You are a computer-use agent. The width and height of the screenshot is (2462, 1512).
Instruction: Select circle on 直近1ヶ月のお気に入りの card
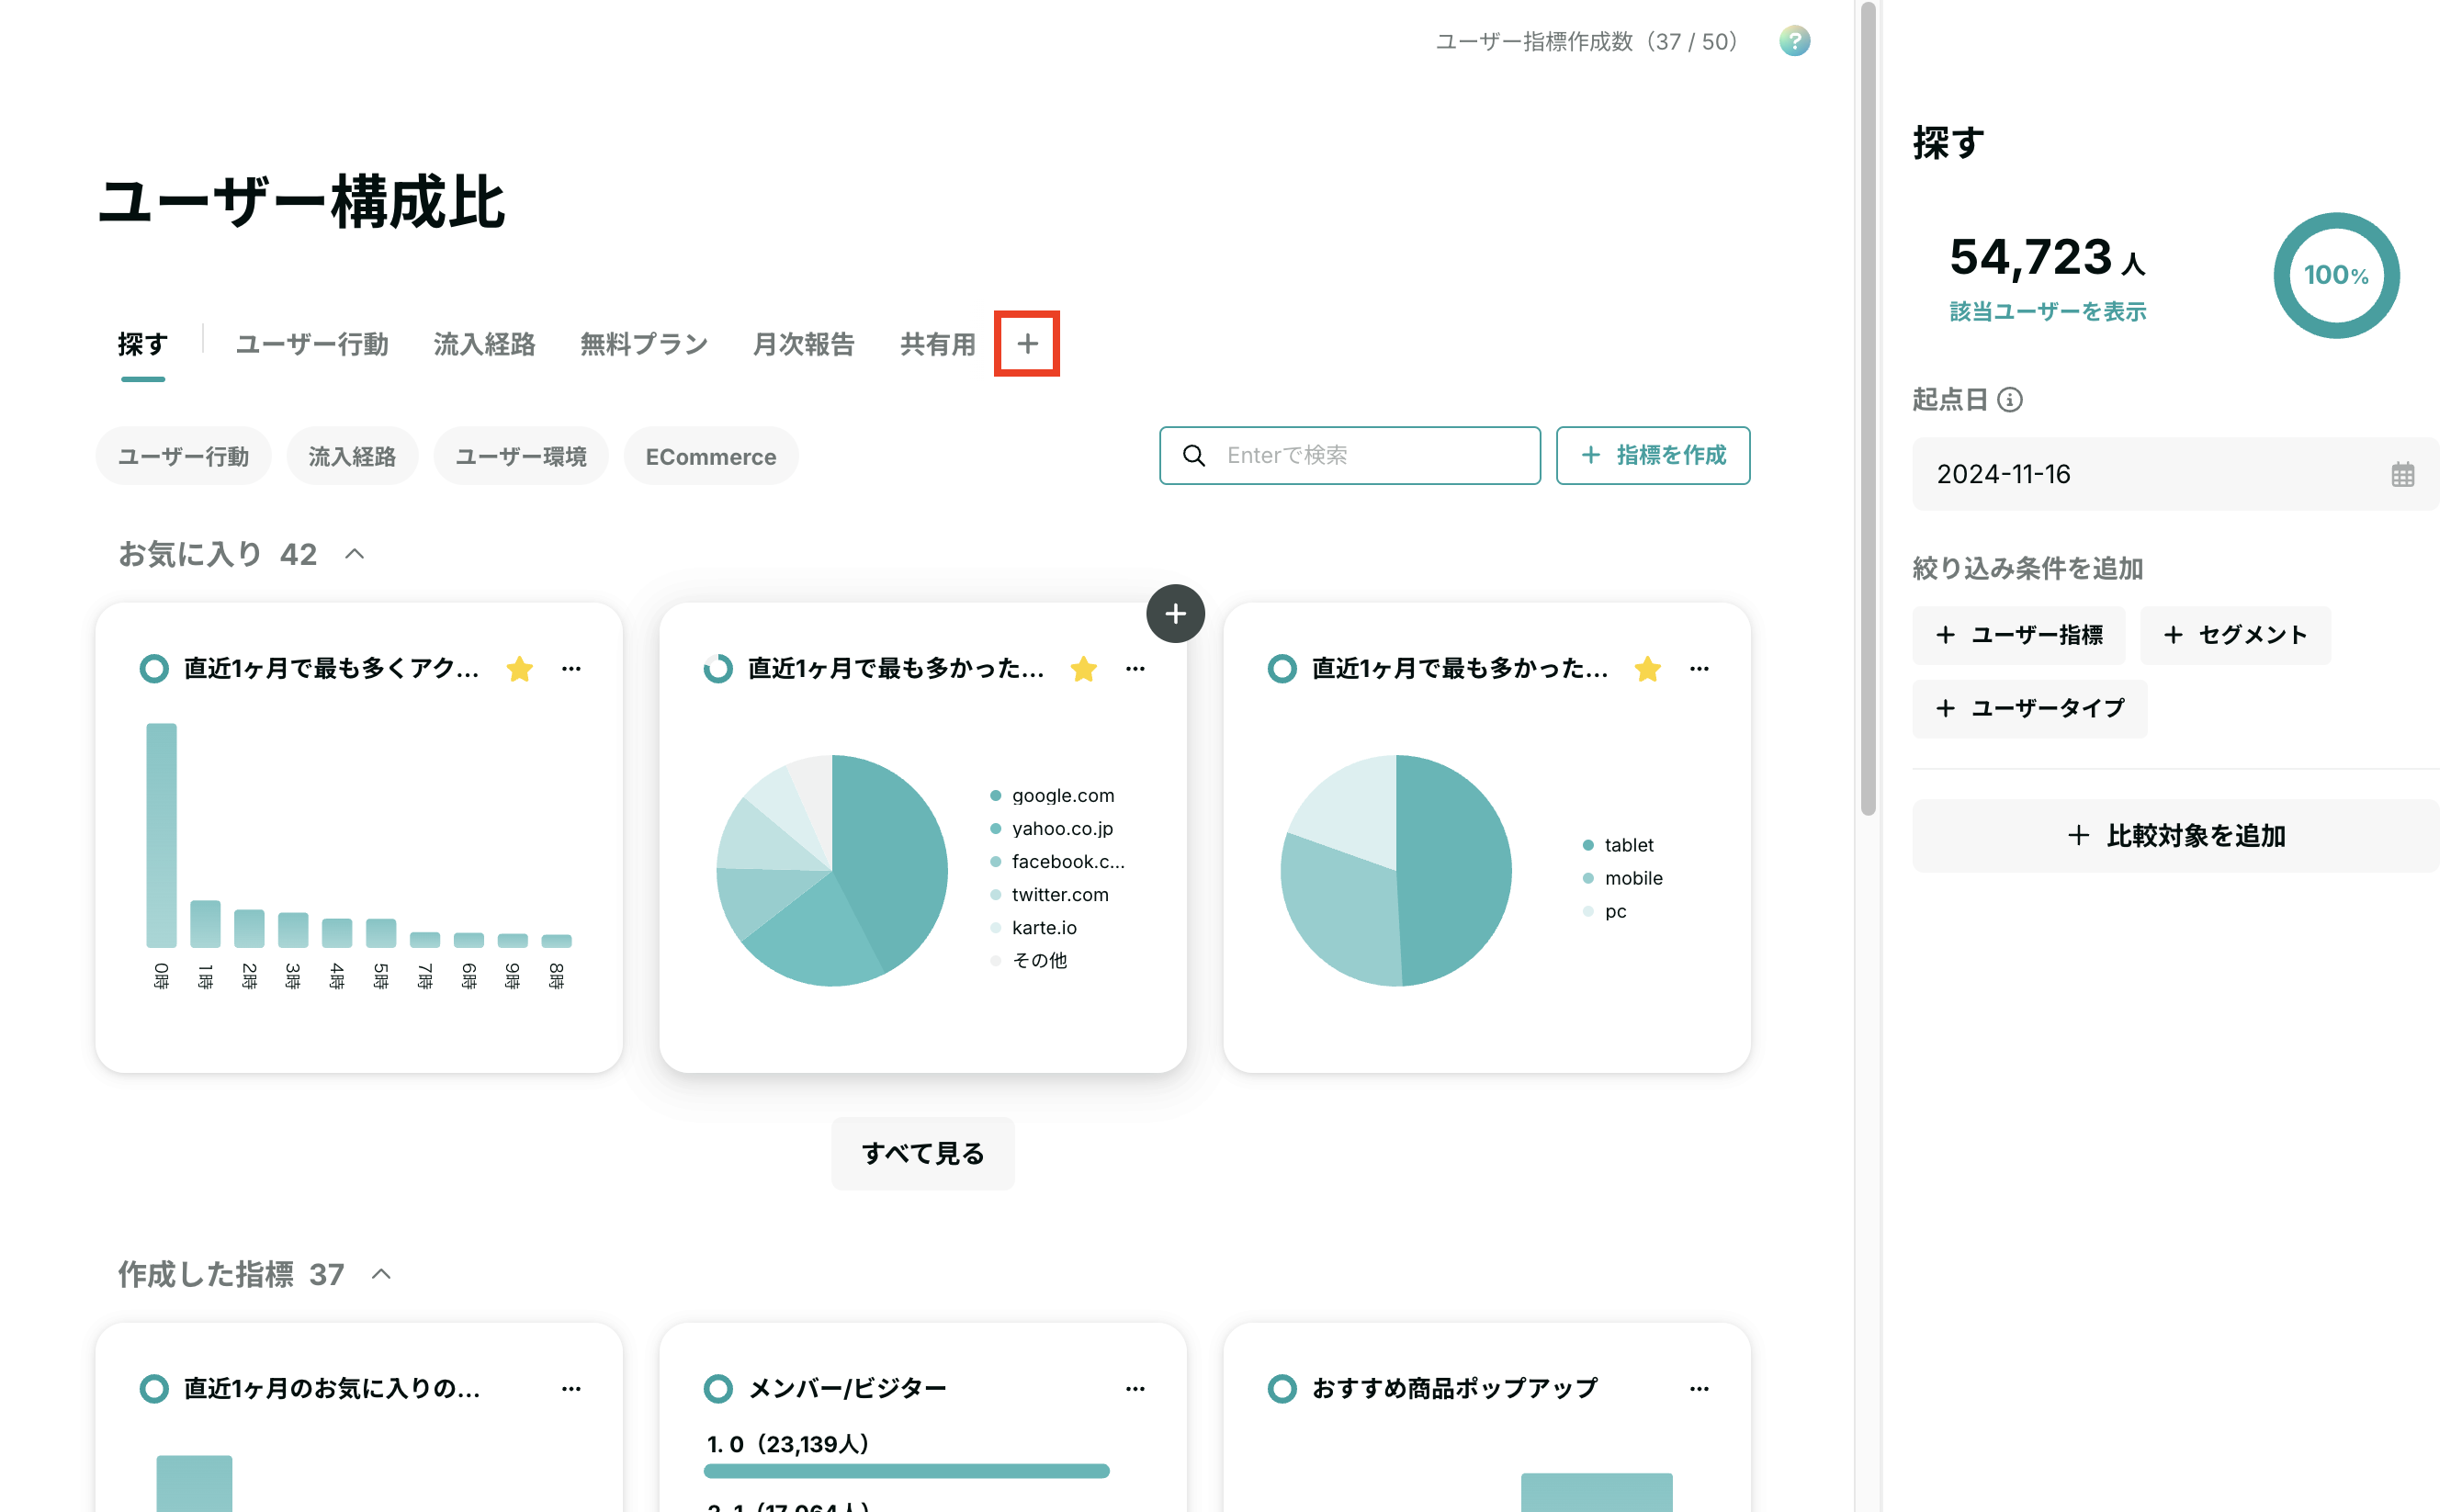point(154,1388)
